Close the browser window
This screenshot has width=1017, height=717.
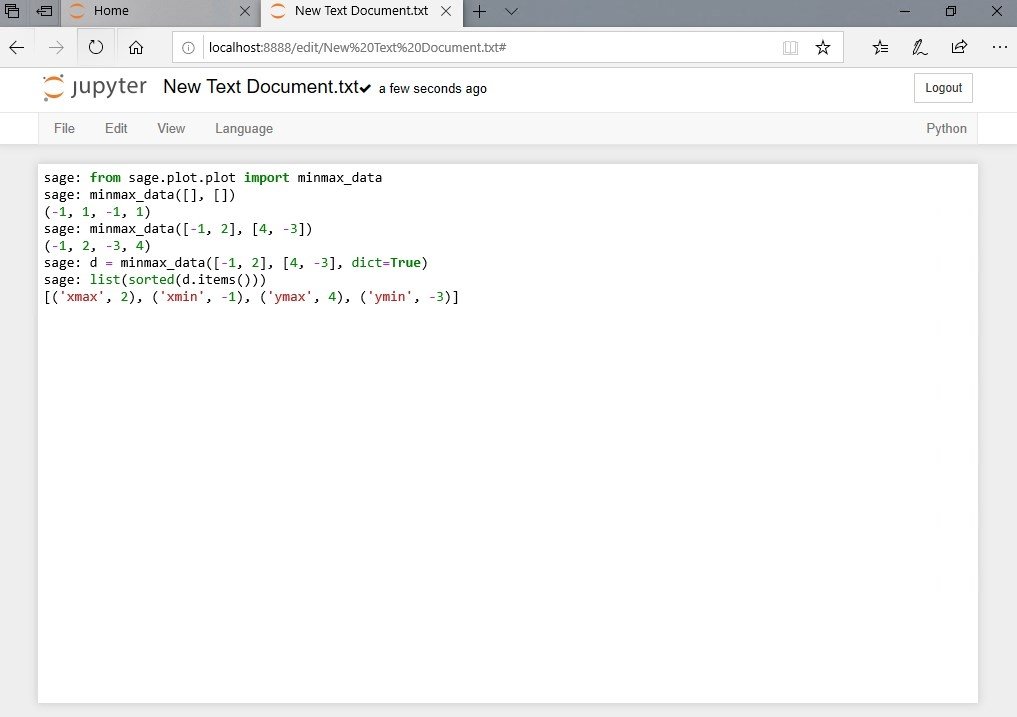pyautogui.click(x=997, y=11)
